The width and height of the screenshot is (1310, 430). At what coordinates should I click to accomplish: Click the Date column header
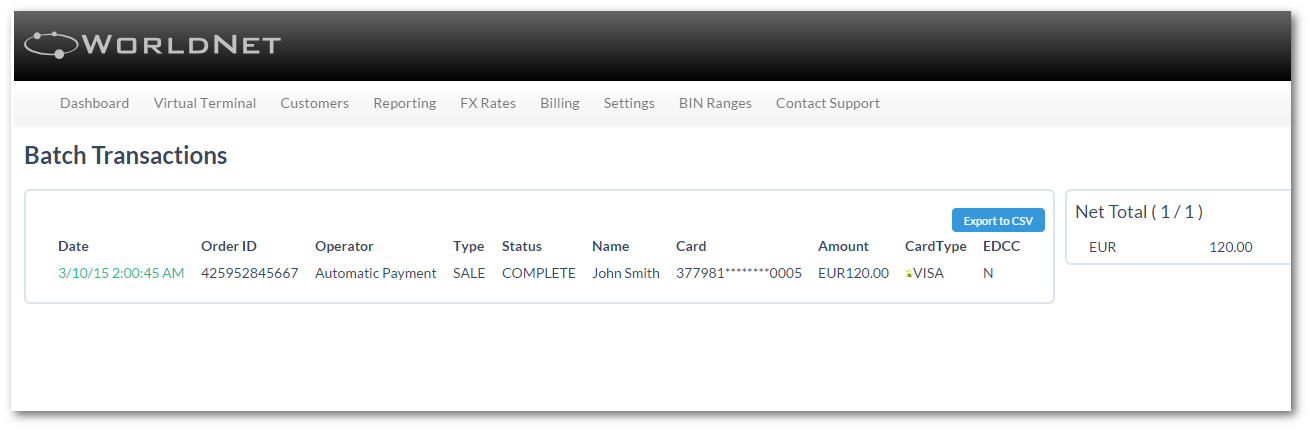coord(73,246)
